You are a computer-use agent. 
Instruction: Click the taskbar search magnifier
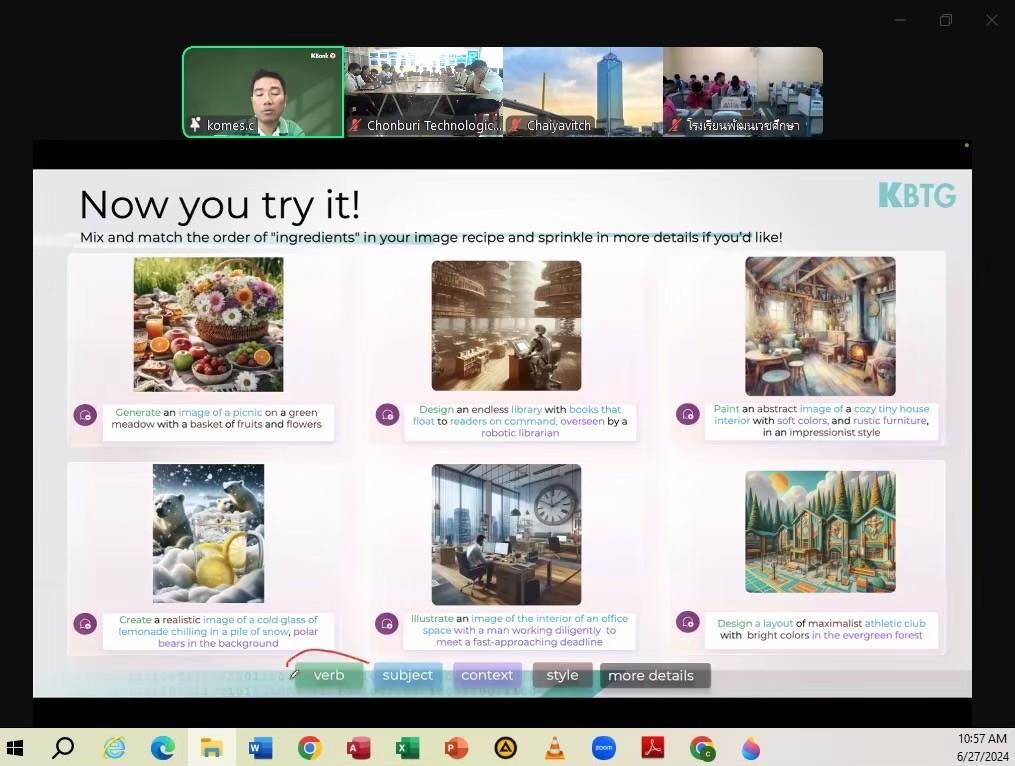pos(63,748)
